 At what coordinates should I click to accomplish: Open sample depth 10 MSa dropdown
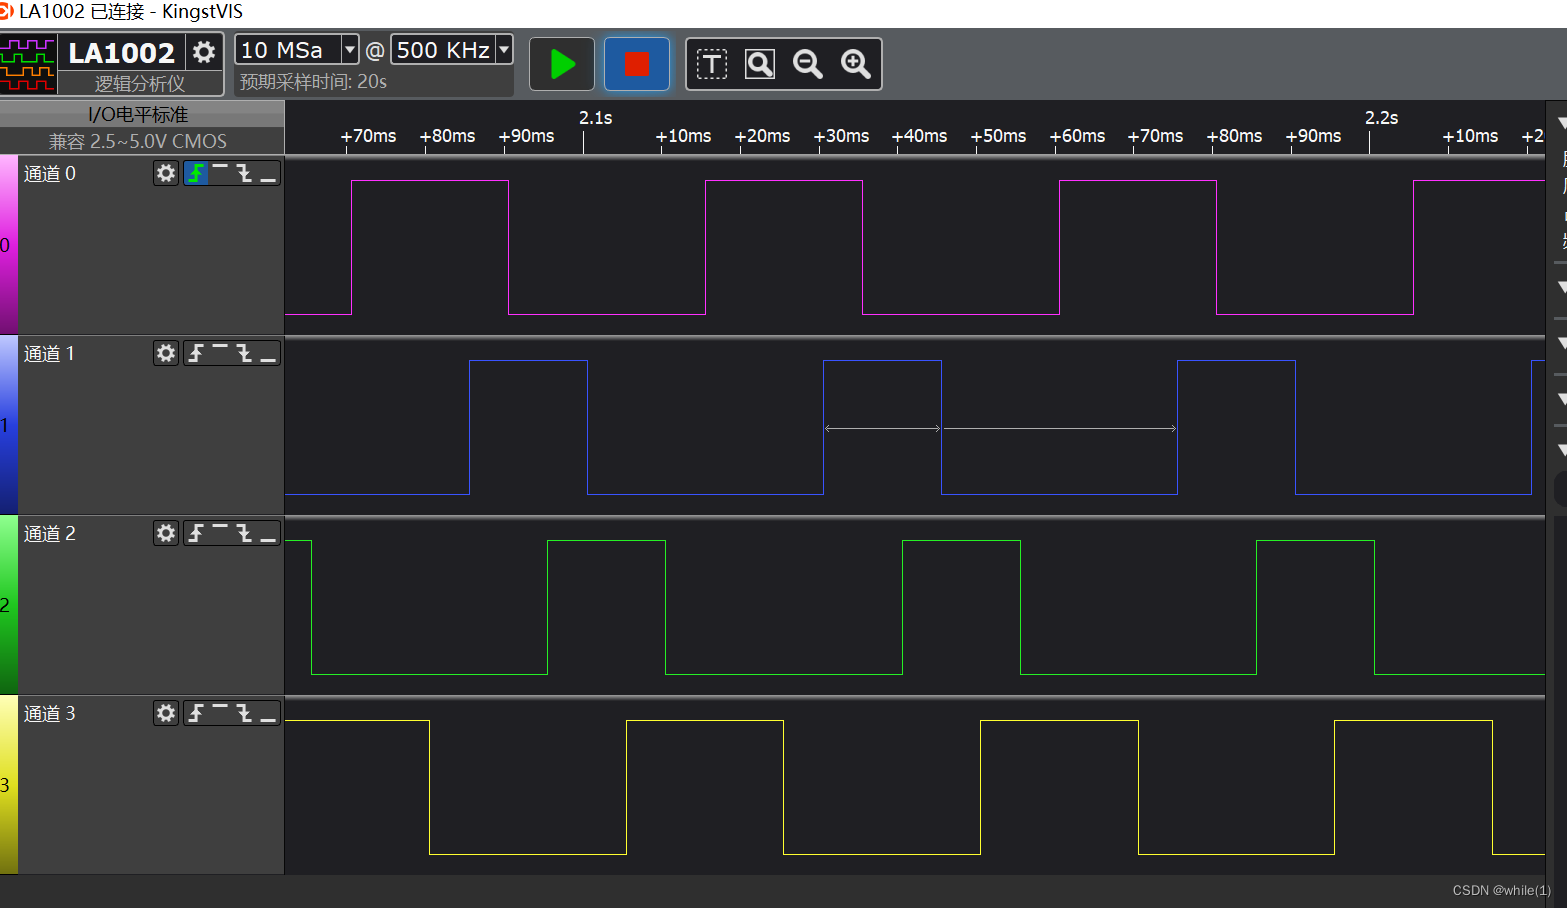350,49
